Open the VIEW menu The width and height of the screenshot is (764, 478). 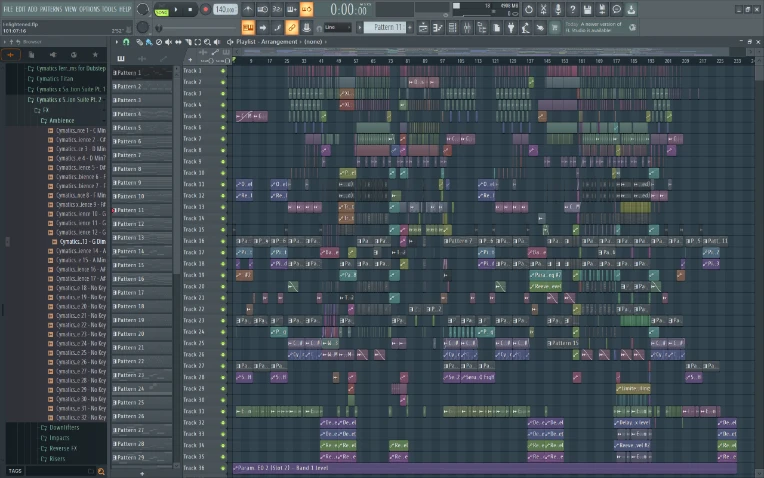pos(71,9)
